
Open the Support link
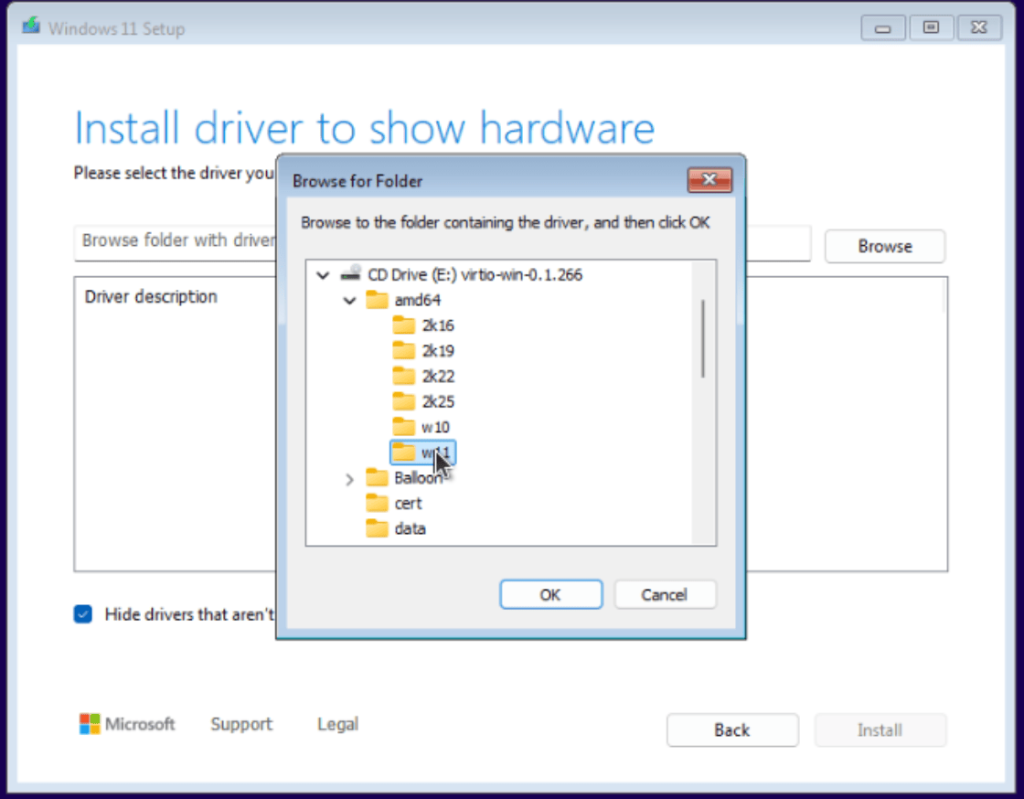[x=241, y=724]
